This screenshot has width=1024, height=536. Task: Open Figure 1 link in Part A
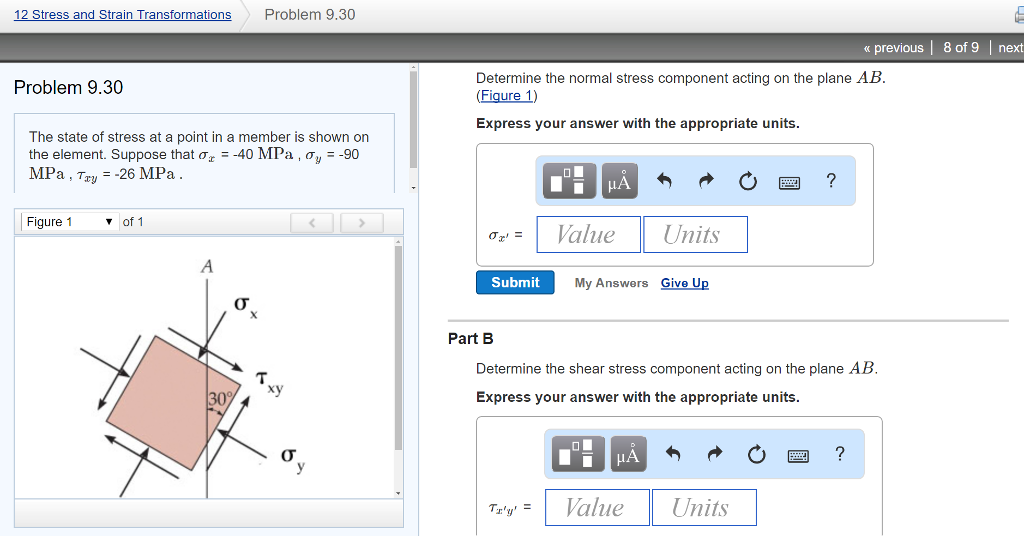pos(507,95)
